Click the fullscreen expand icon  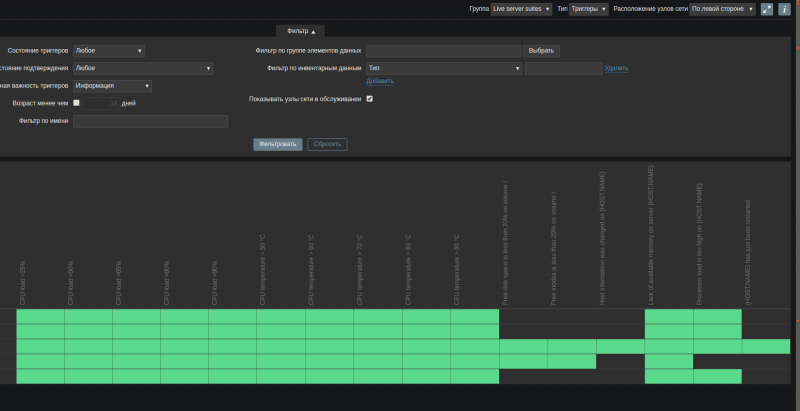tap(767, 9)
